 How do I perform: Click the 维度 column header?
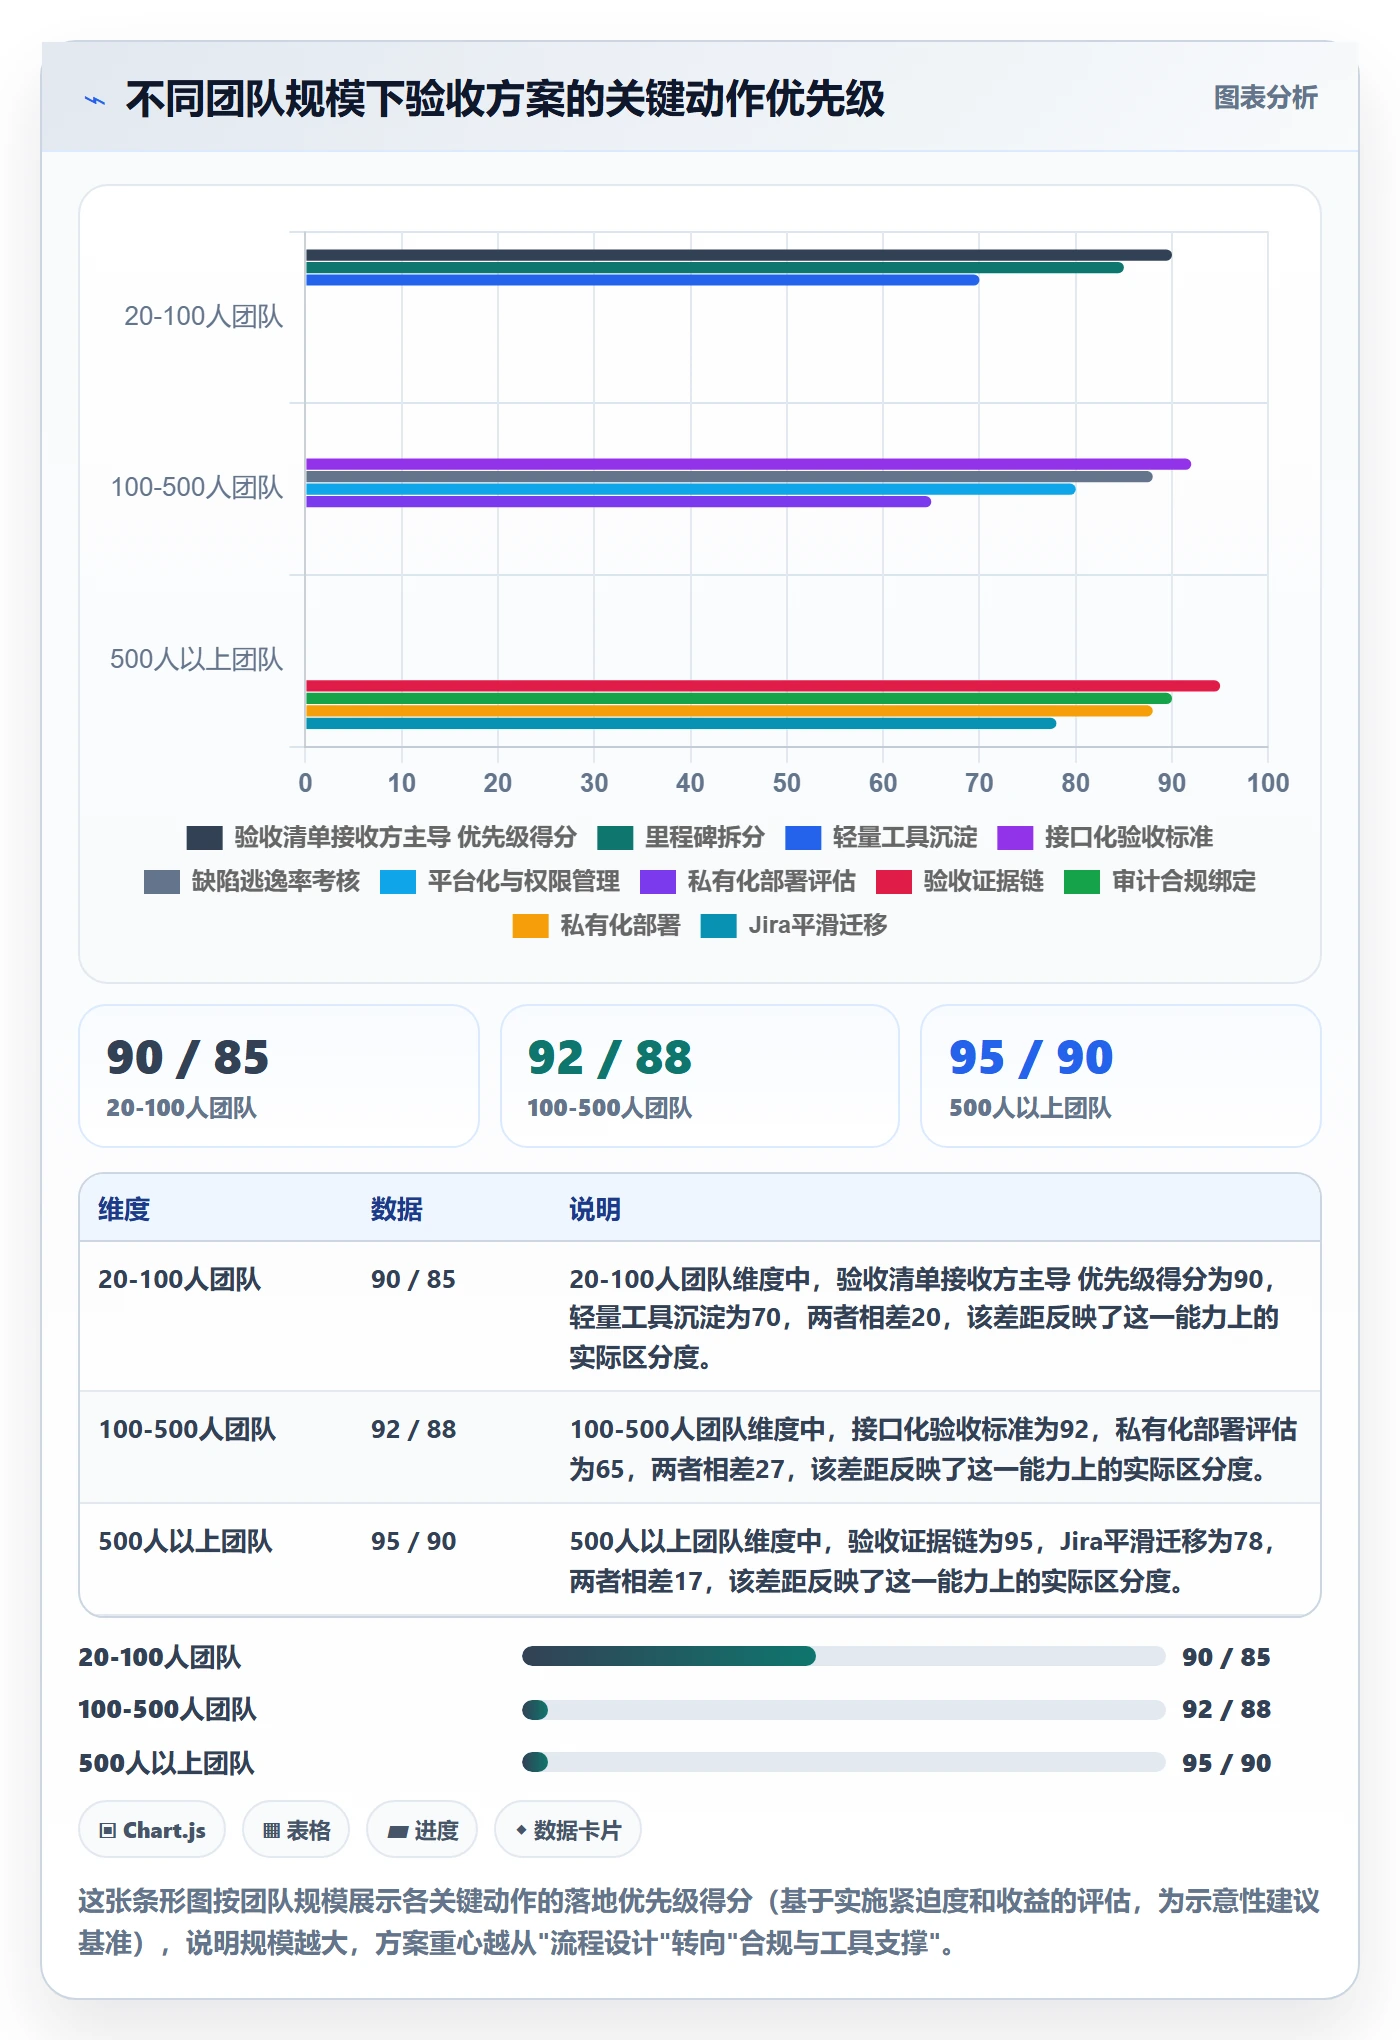click(x=124, y=1209)
